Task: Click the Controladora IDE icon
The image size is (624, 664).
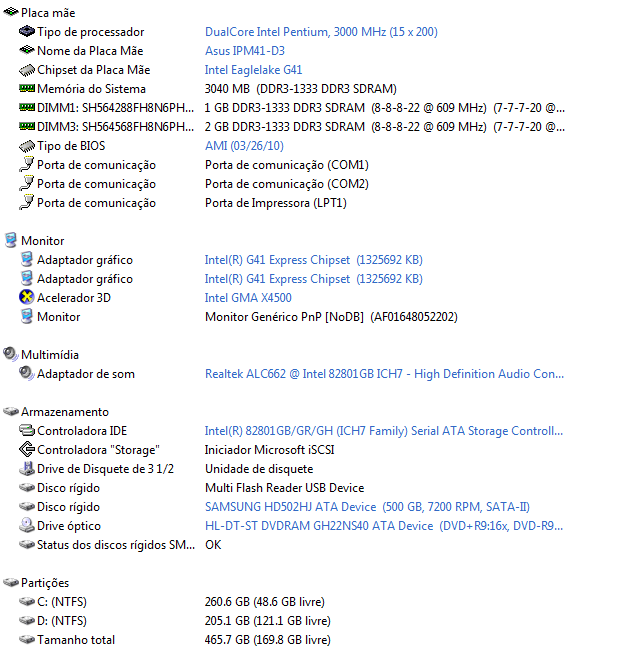Action: [x=27, y=431]
